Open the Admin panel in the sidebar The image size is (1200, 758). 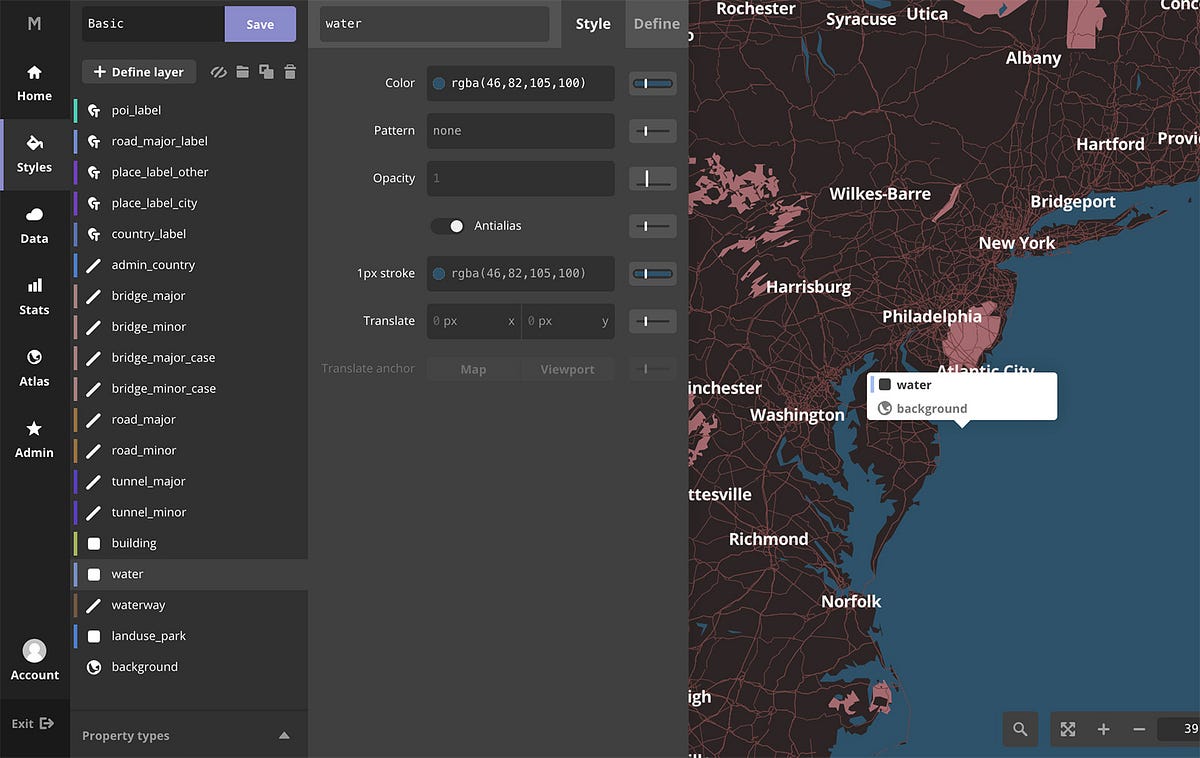click(34, 438)
